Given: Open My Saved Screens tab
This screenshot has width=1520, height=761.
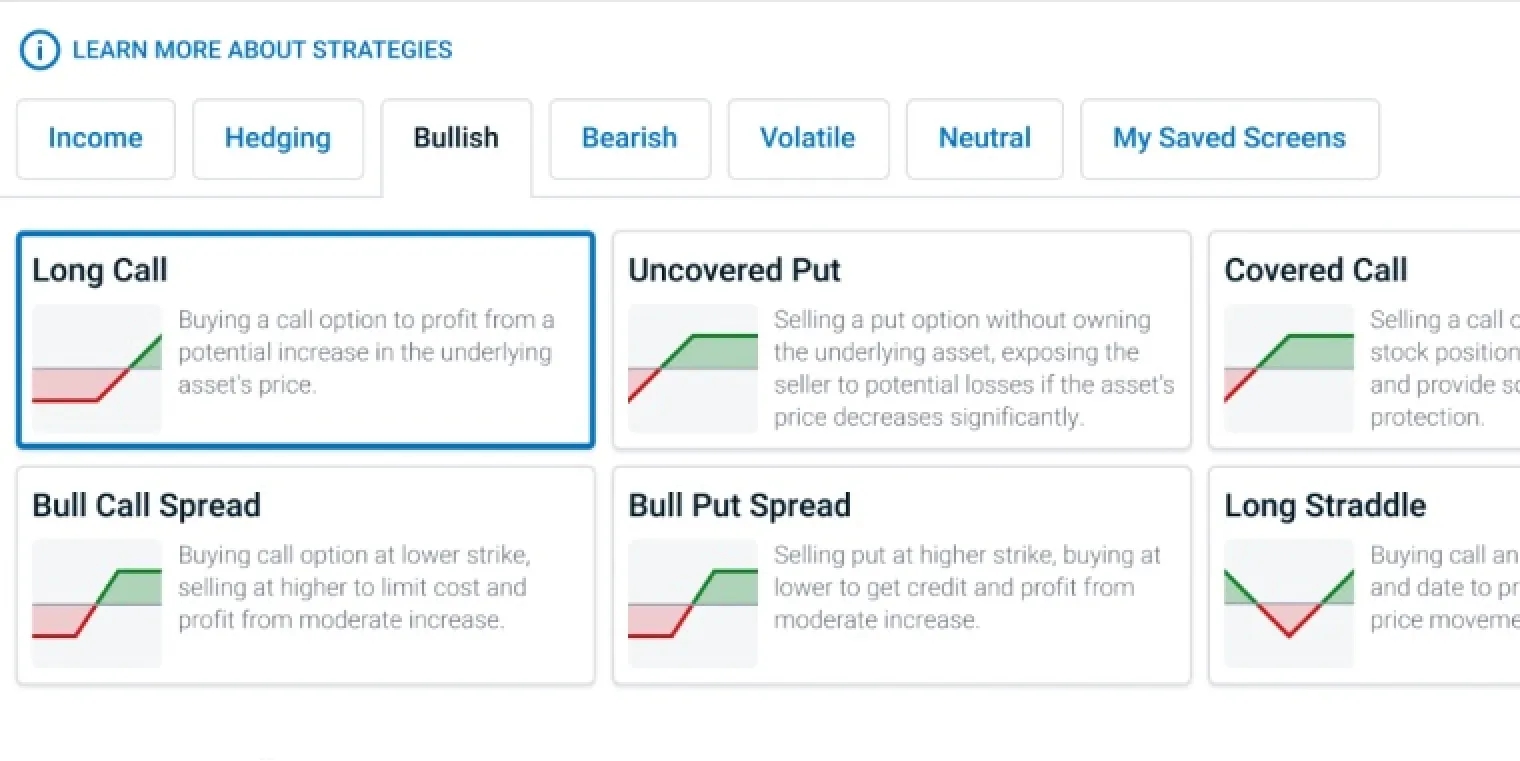Looking at the screenshot, I should pyautogui.click(x=1229, y=138).
